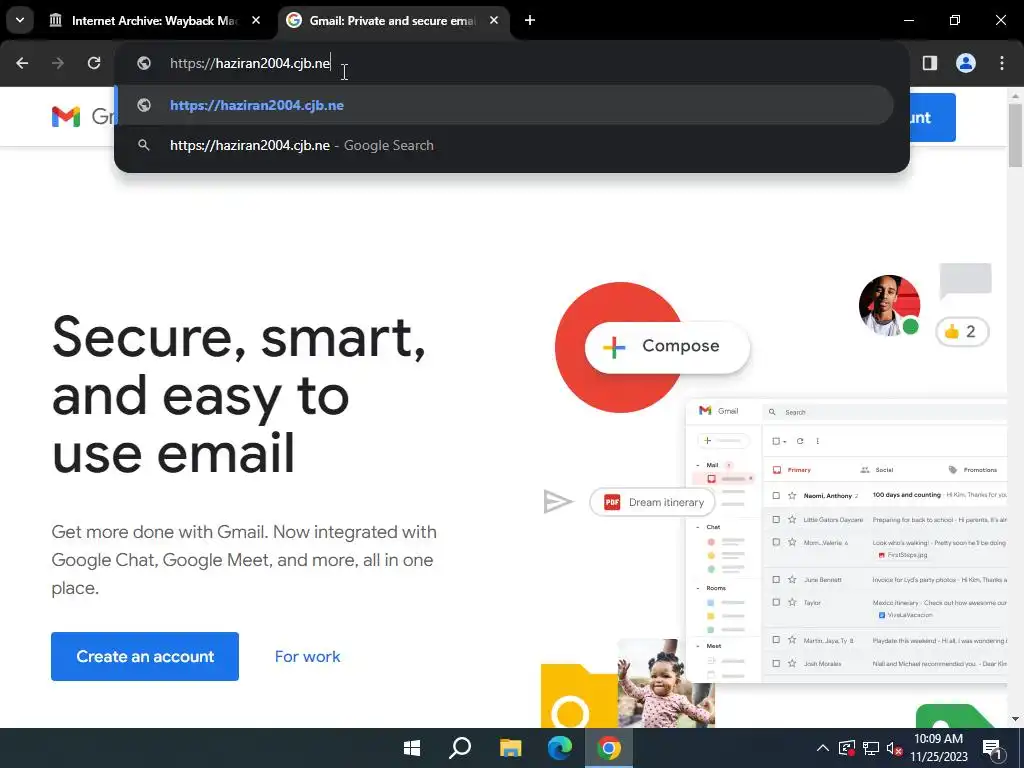
Task: Click the profile photo of man illustration
Action: click(889, 306)
